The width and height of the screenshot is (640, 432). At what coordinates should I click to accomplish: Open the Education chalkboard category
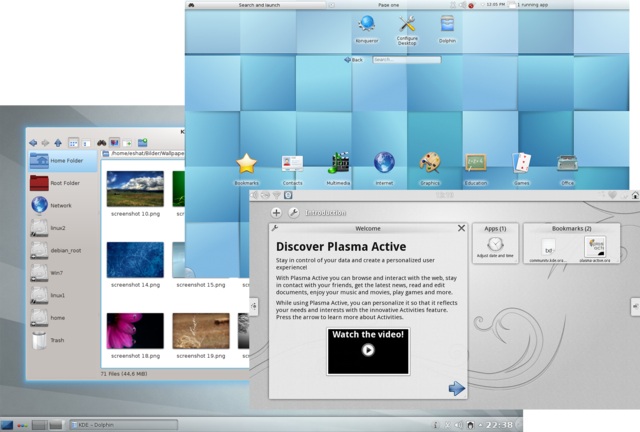476,170
